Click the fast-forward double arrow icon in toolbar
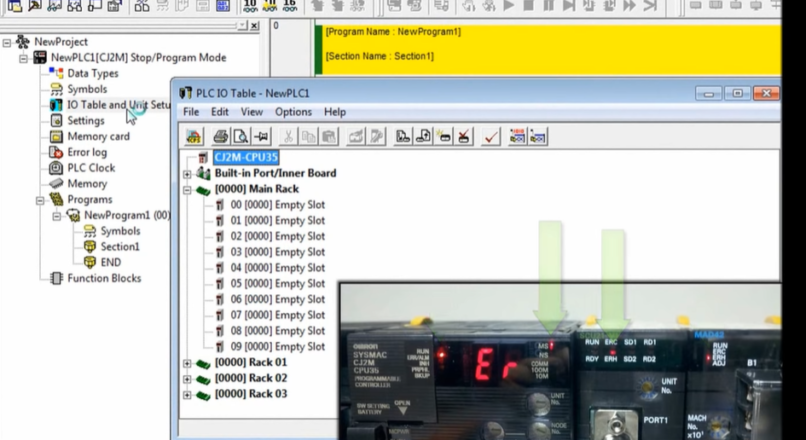This screenshot has height=440, width=806. coord(630,6)
